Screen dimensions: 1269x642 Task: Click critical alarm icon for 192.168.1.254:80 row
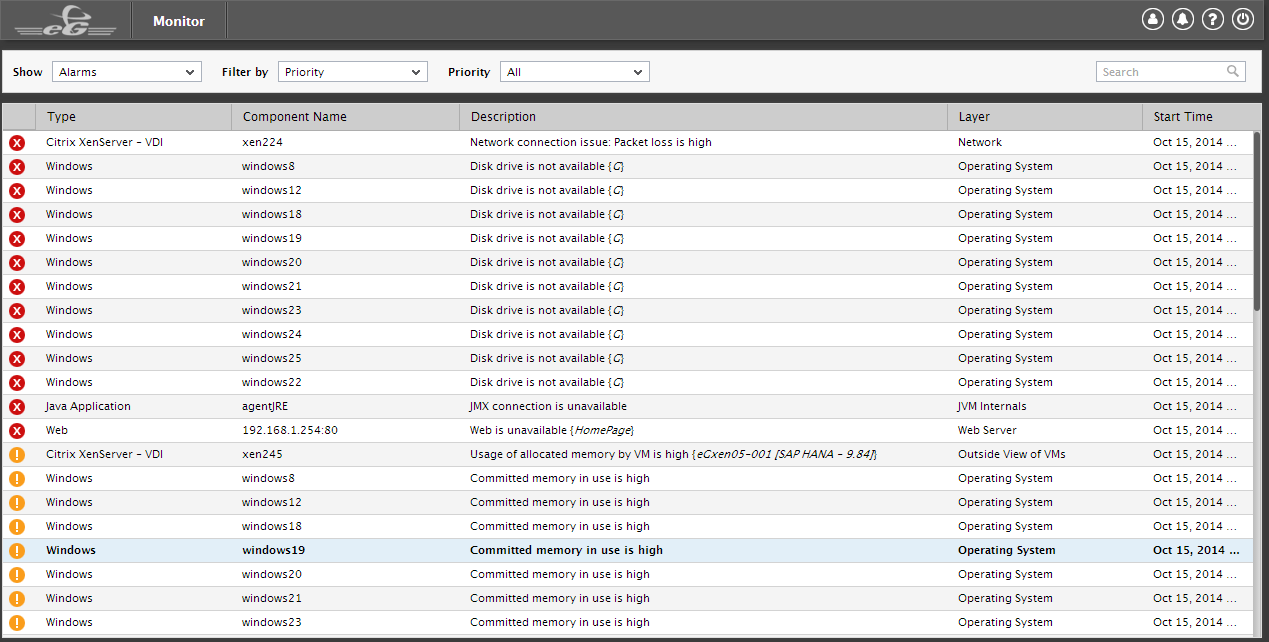[x=17, y=430]
